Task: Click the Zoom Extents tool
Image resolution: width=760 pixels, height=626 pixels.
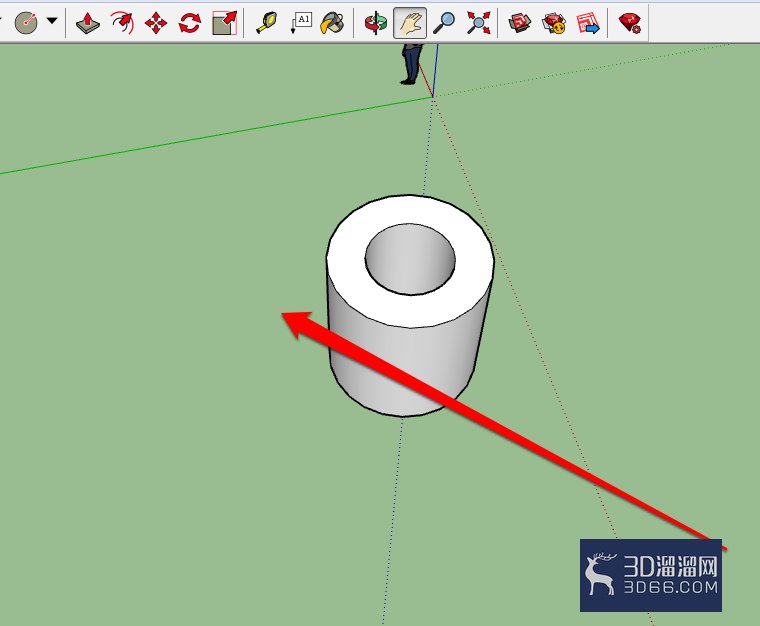Action: click(x=478, y=23)
